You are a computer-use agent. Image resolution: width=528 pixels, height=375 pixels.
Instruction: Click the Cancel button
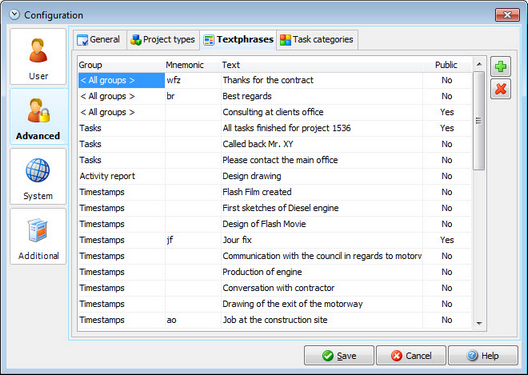click(x=411, y=355)
